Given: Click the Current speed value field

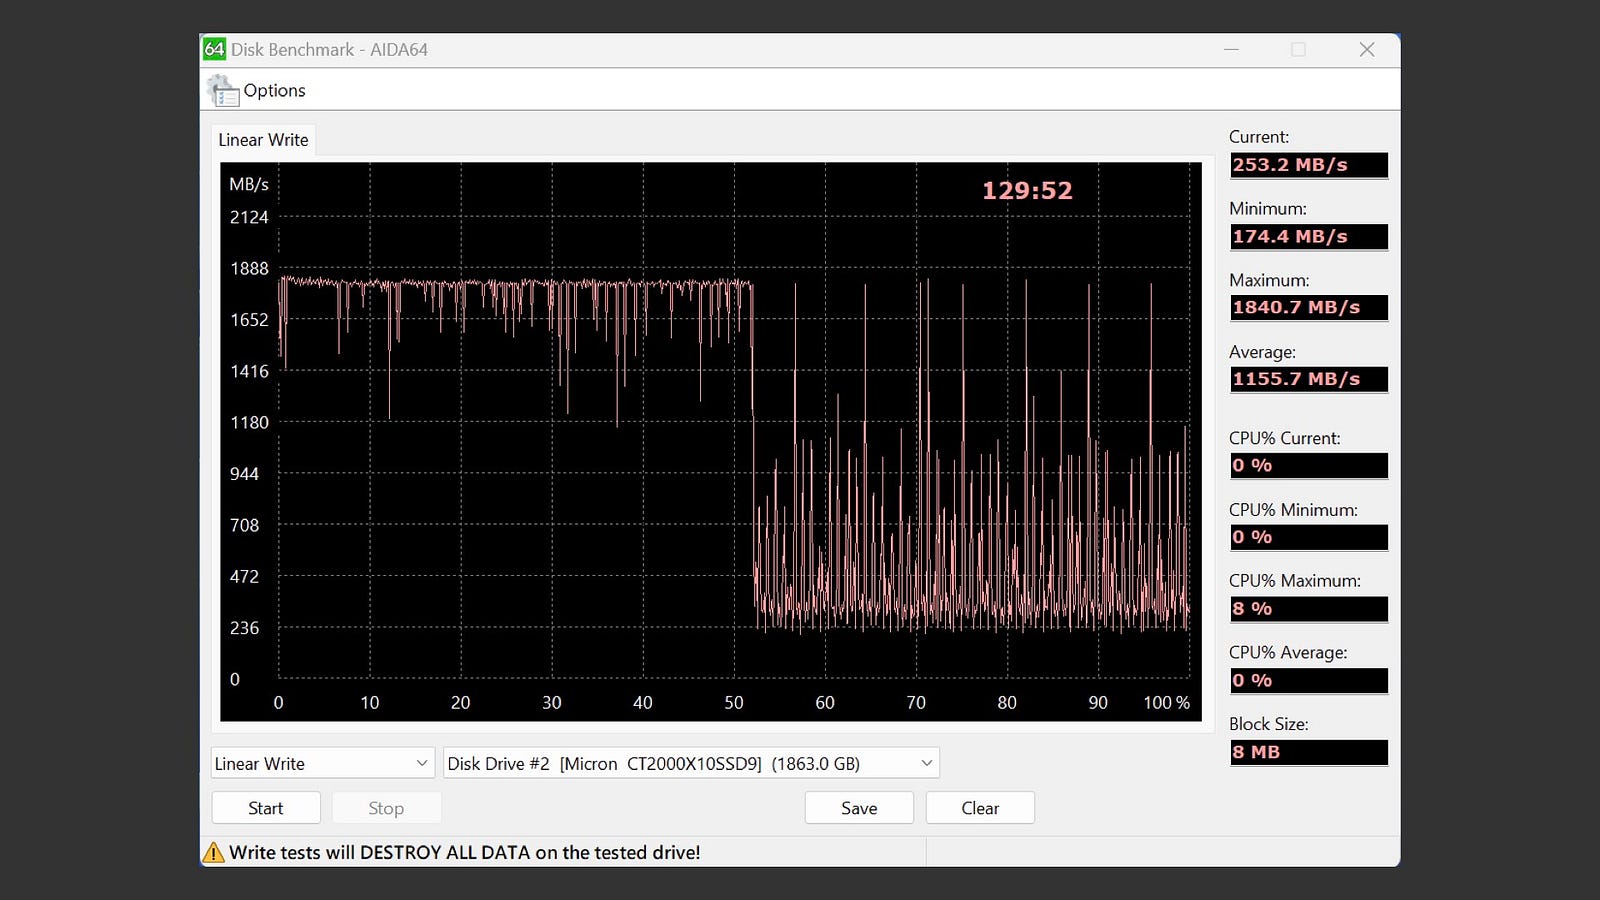Looking at the screenshot, I should pos(1308,165).
